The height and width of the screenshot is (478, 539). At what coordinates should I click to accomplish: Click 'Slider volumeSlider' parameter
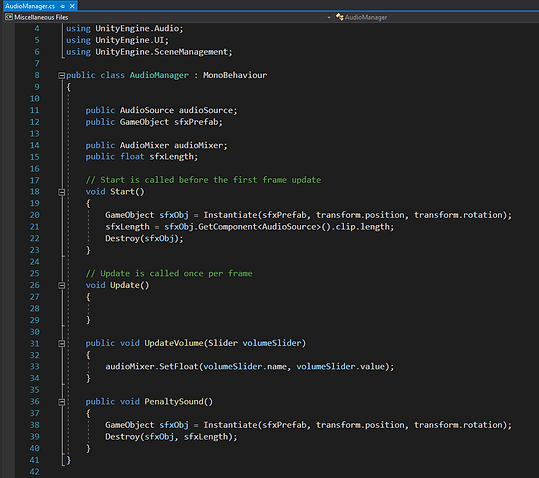(255, 343)
